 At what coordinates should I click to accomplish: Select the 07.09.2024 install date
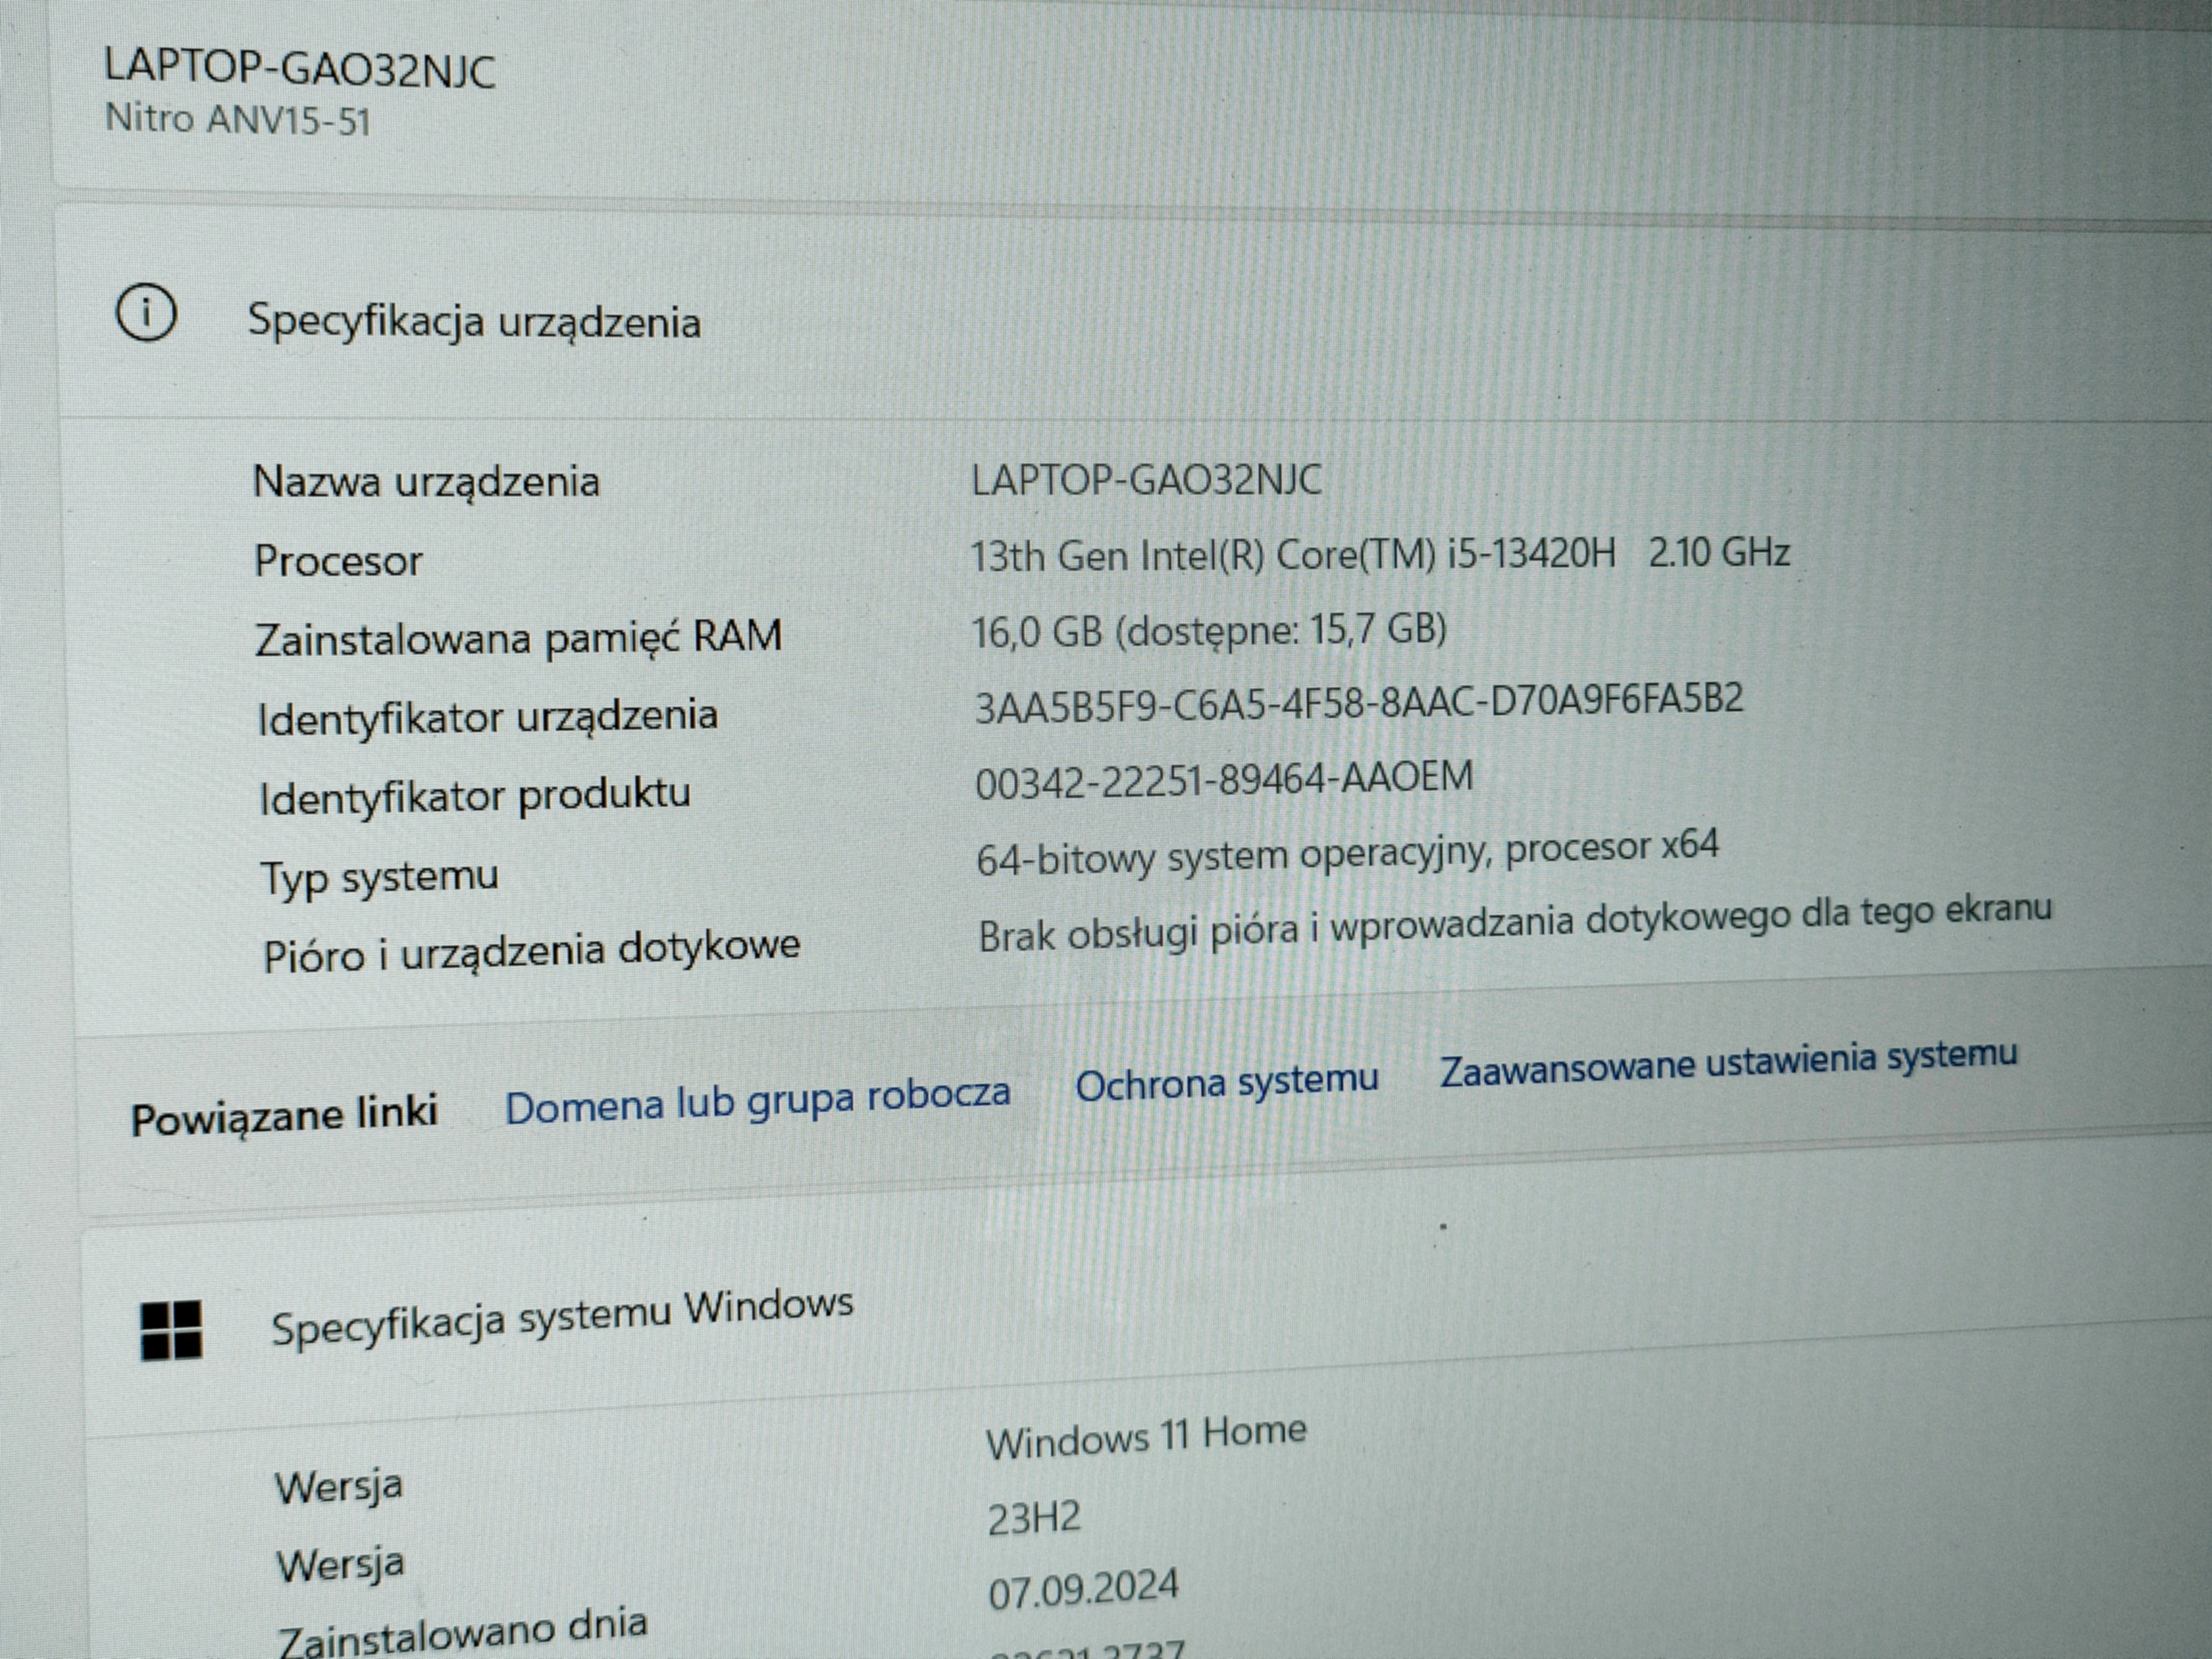coord(1084,1589)
